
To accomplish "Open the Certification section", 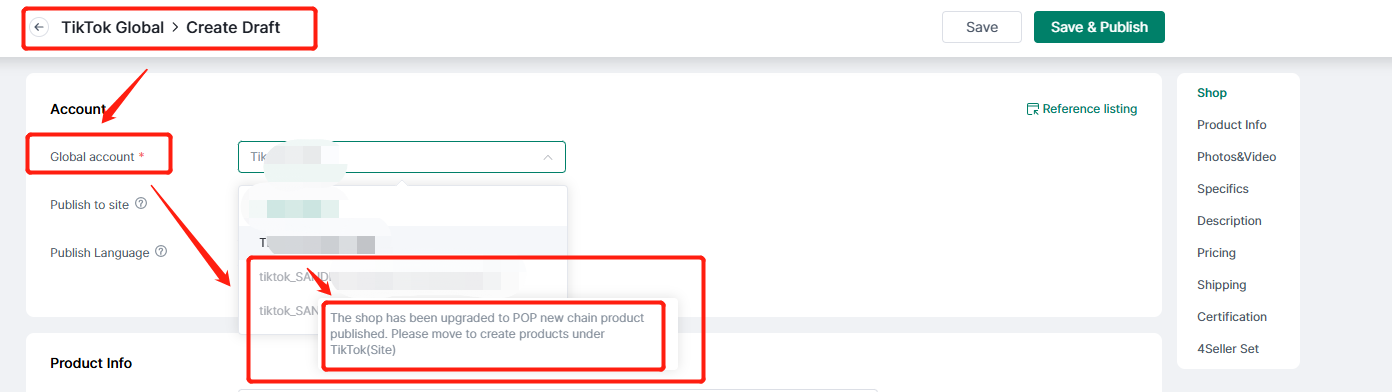I will (1232, 317).
